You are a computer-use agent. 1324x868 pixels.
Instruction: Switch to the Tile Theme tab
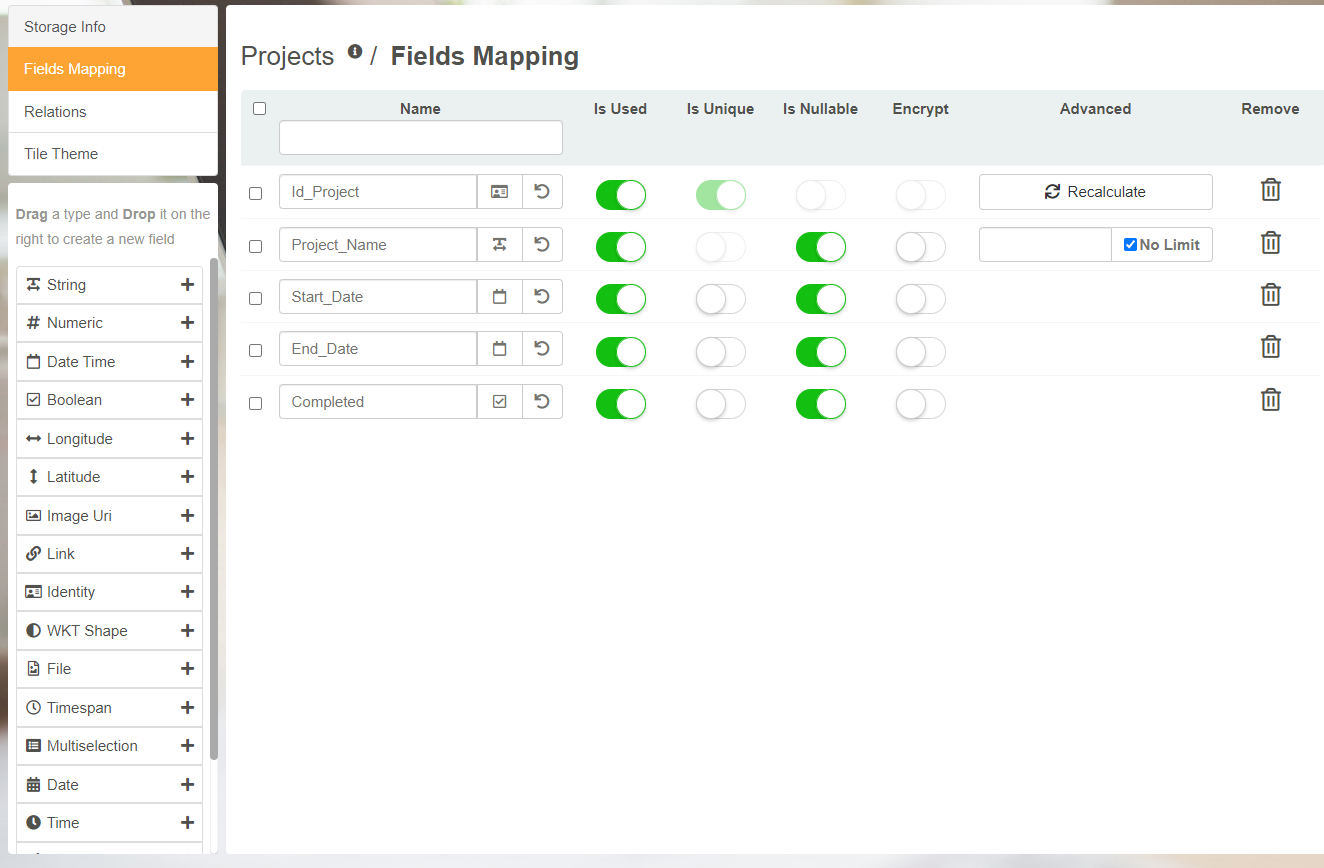point(112,154)
